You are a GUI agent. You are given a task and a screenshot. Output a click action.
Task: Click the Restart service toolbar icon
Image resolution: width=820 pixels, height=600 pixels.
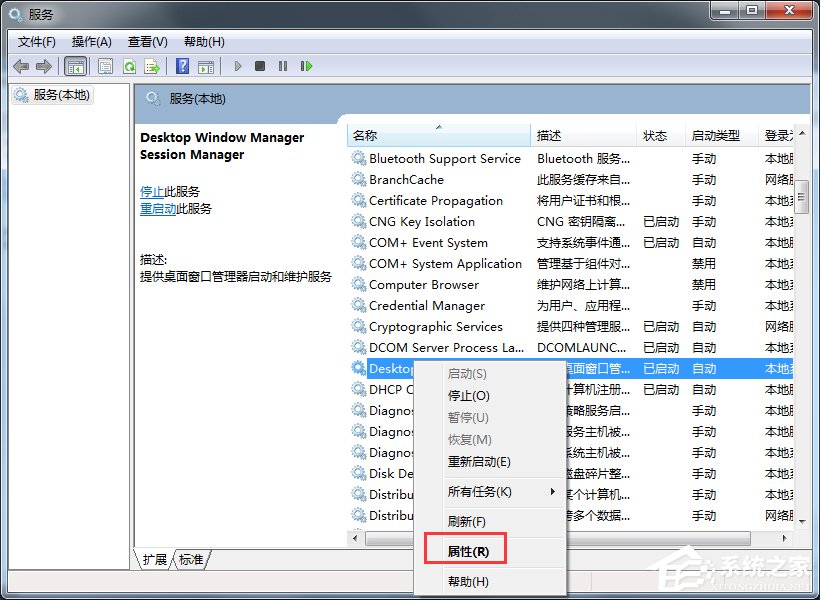coord(306,66)
